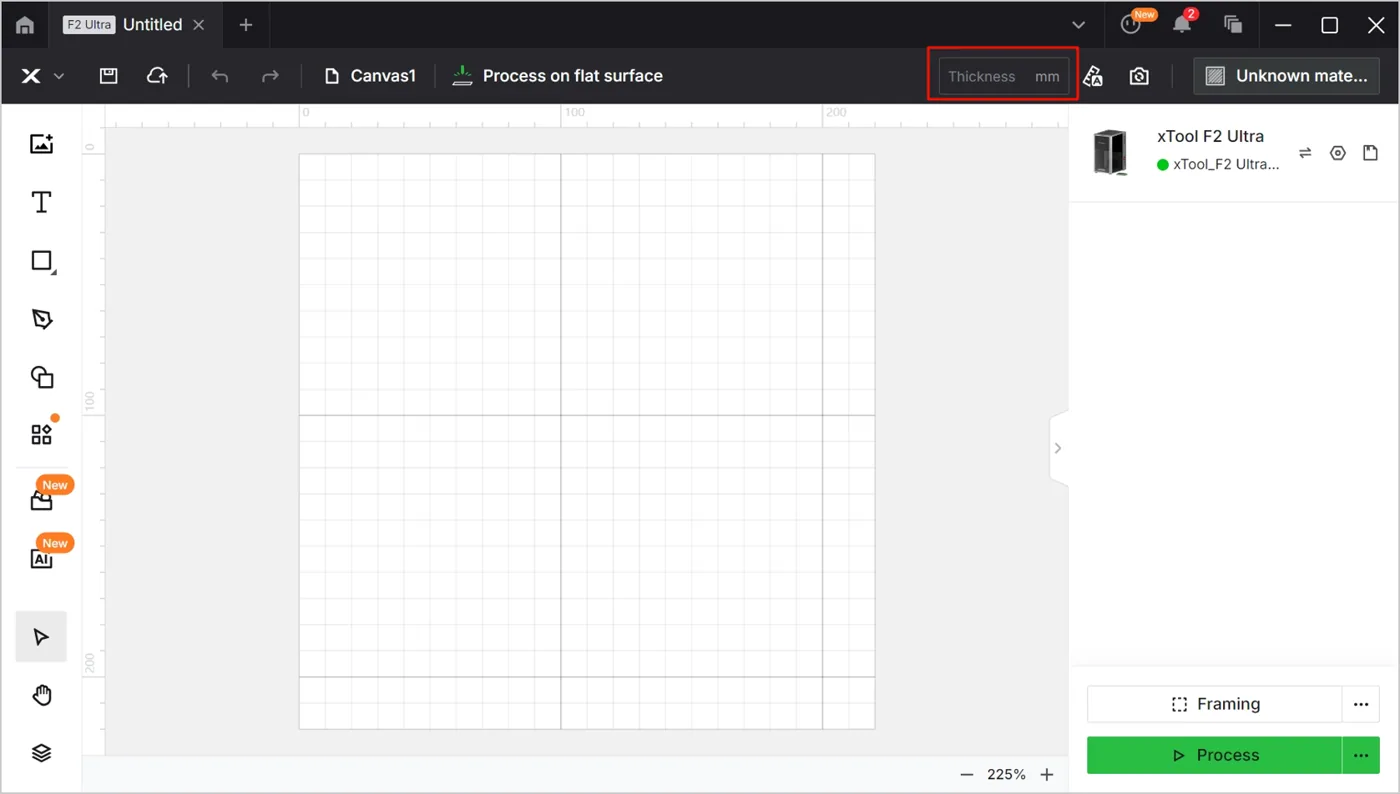Open the camera capture icon
This screenshot has width=1400, height=794.
point(1139,76)
